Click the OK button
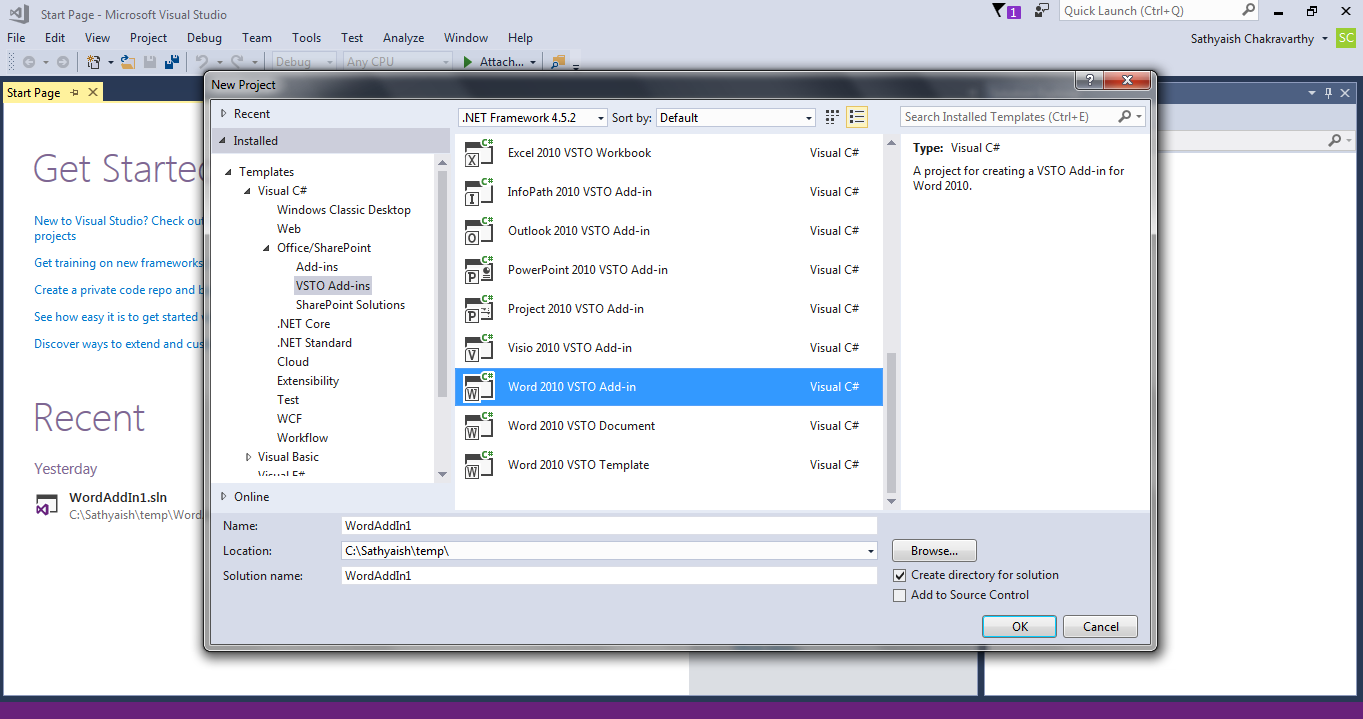1363x719 pixels. 1019,627
